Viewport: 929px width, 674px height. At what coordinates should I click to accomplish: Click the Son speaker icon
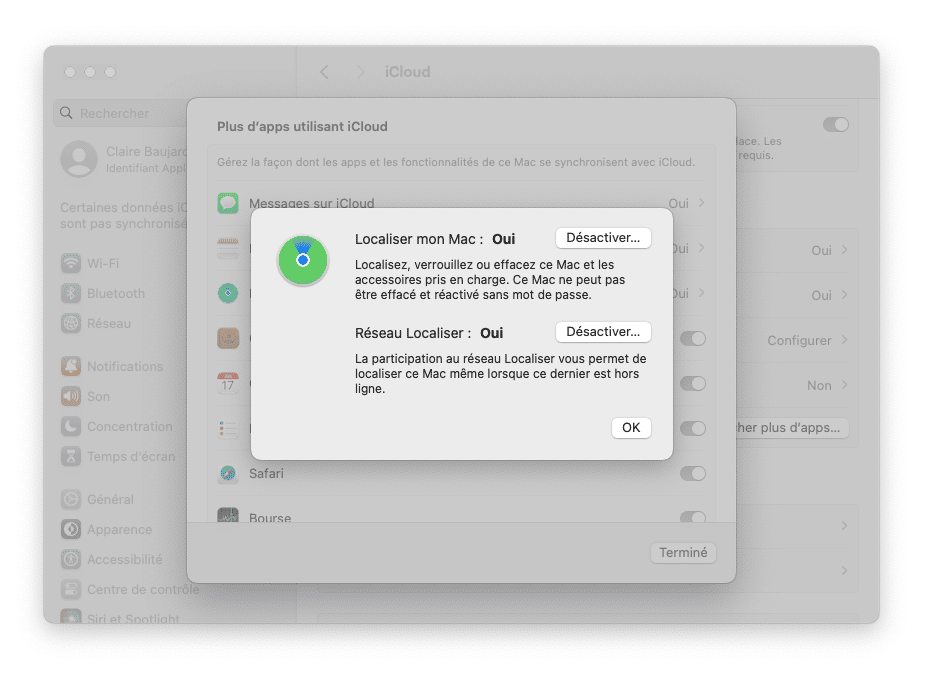coord(71,396)
